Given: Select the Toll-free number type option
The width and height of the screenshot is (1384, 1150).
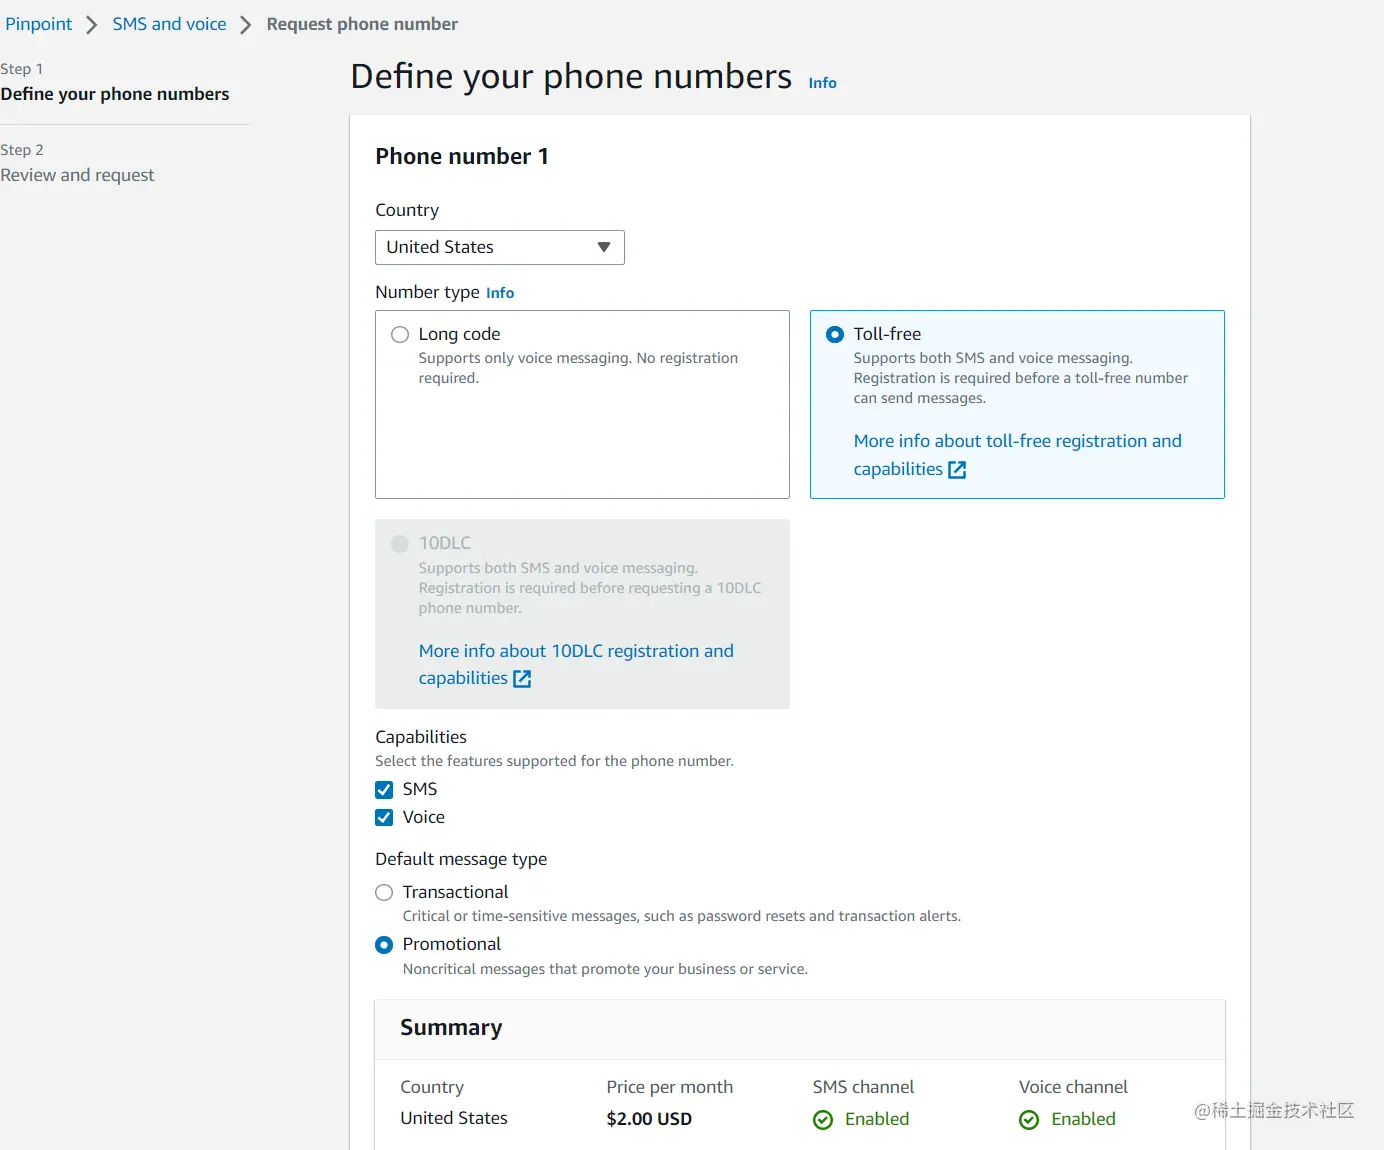Looking at the screenshot, I should coord(834,334).
